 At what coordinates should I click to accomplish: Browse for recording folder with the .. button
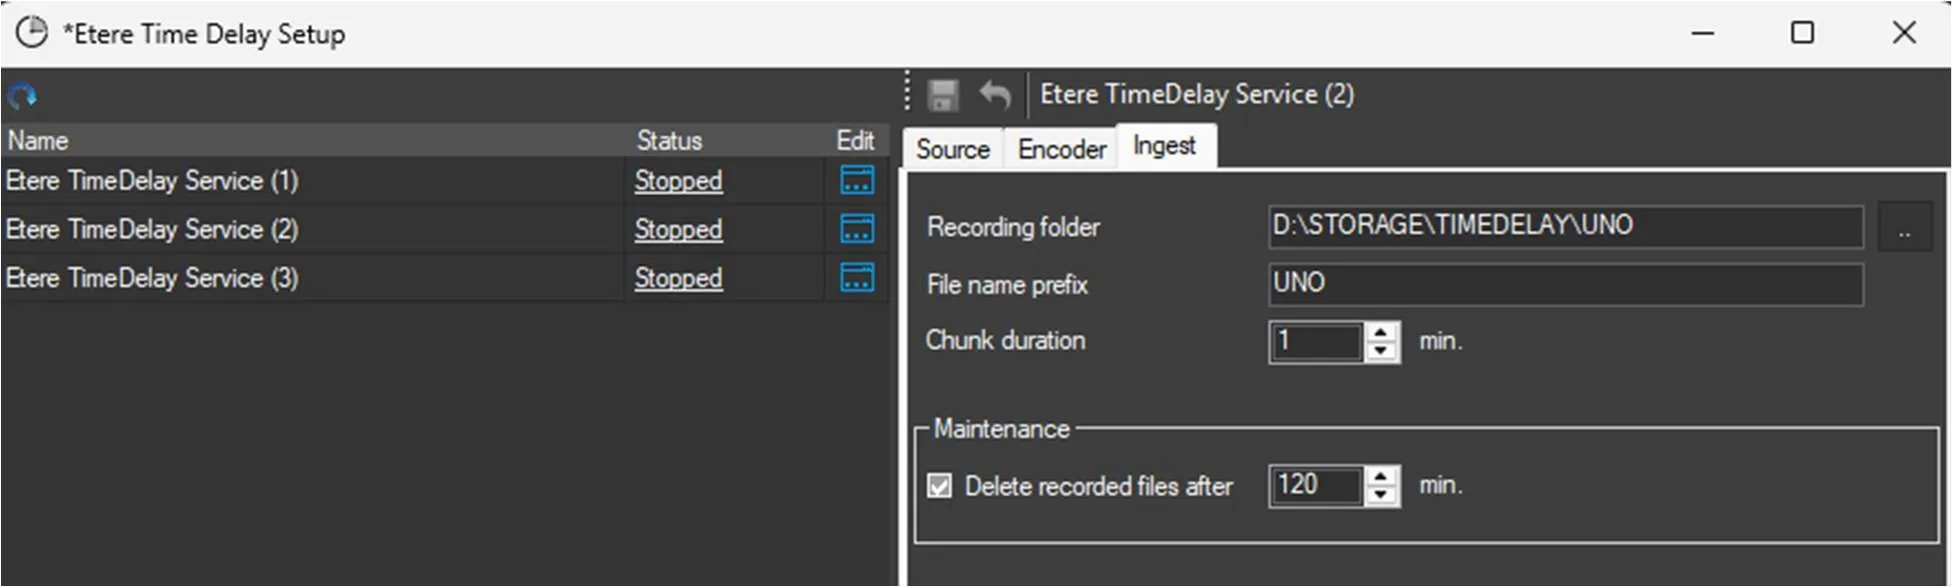pos(1904,227)
